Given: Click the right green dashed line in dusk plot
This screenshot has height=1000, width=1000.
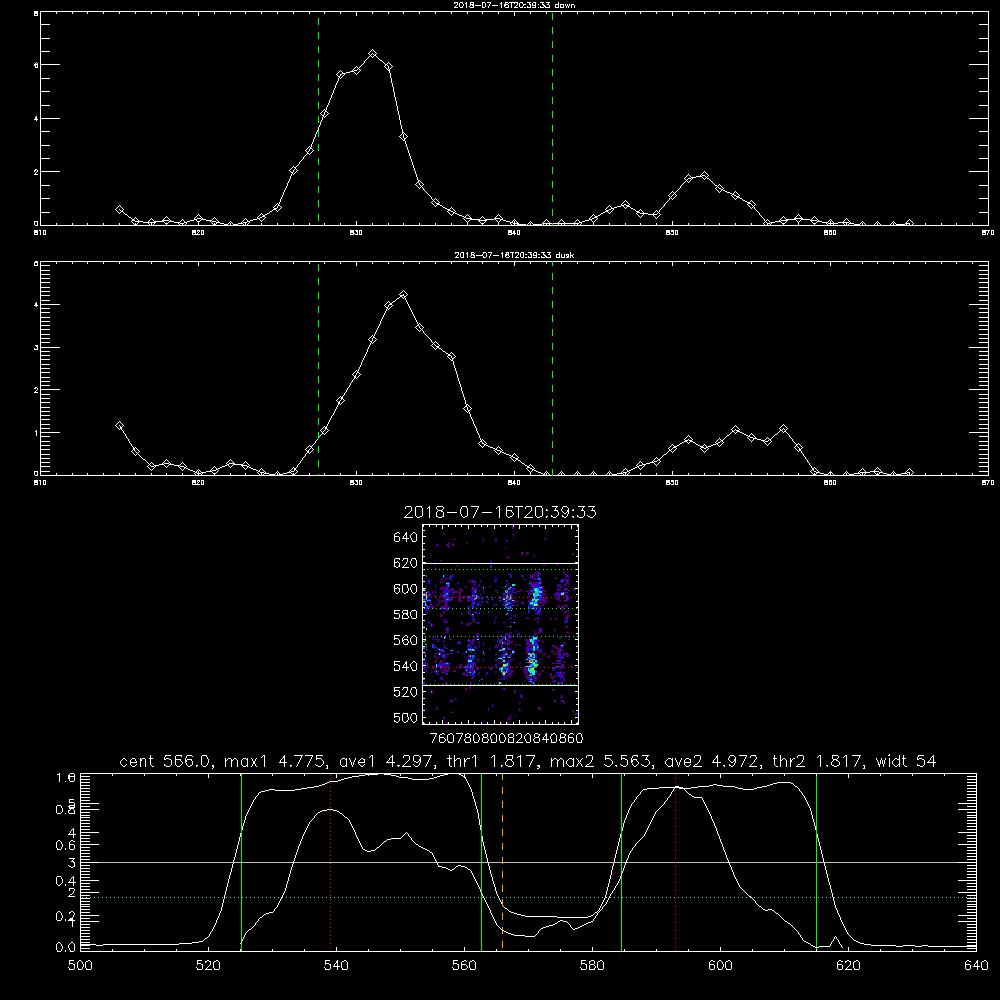Looking at the screenshot, I should 552,369.
